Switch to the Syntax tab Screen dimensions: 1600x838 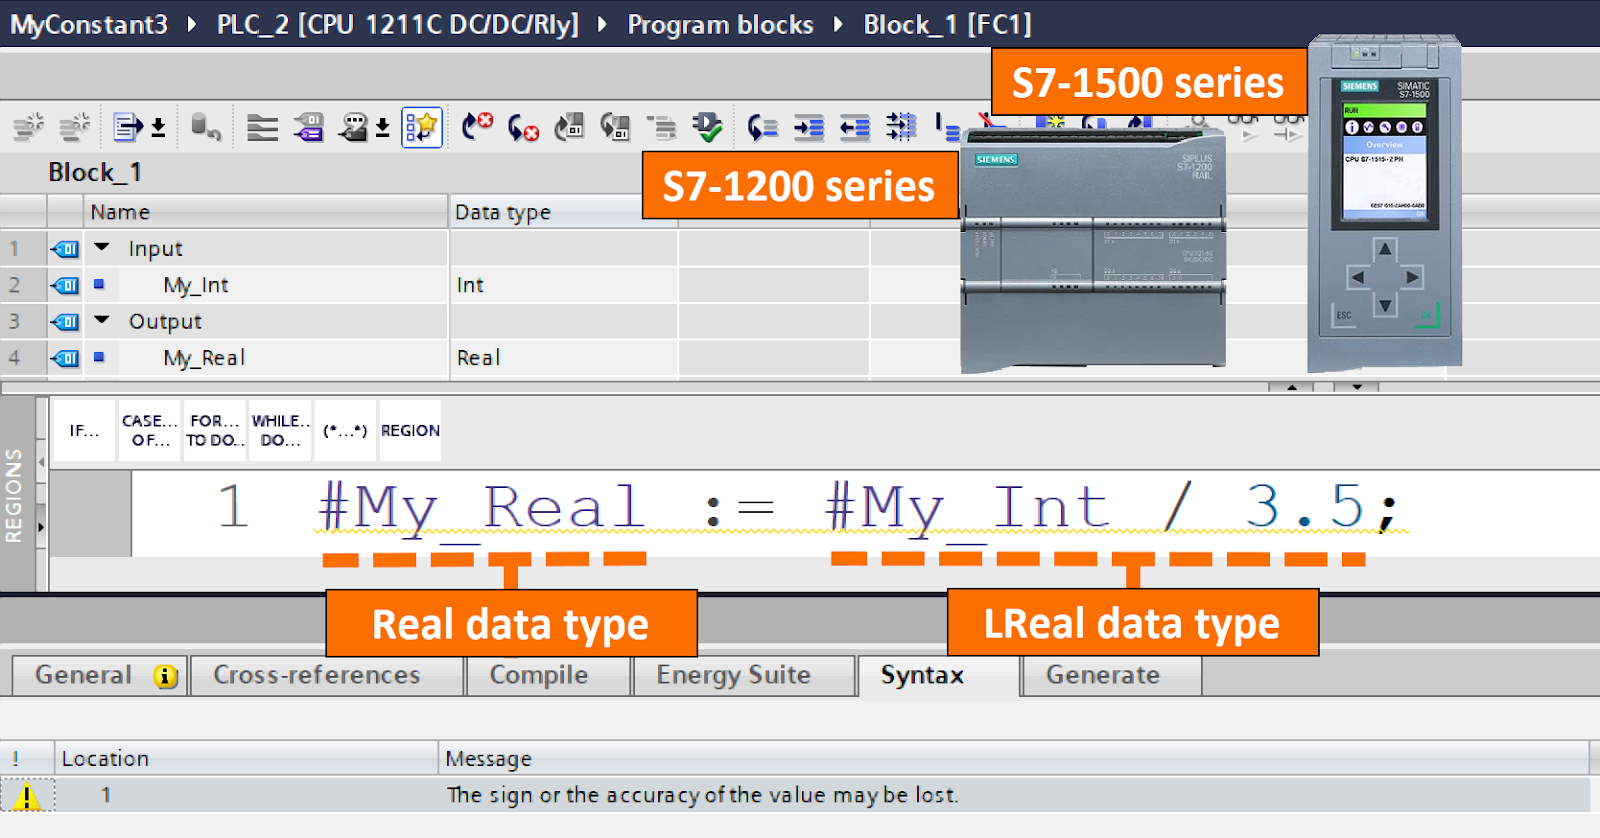point(938,676)
